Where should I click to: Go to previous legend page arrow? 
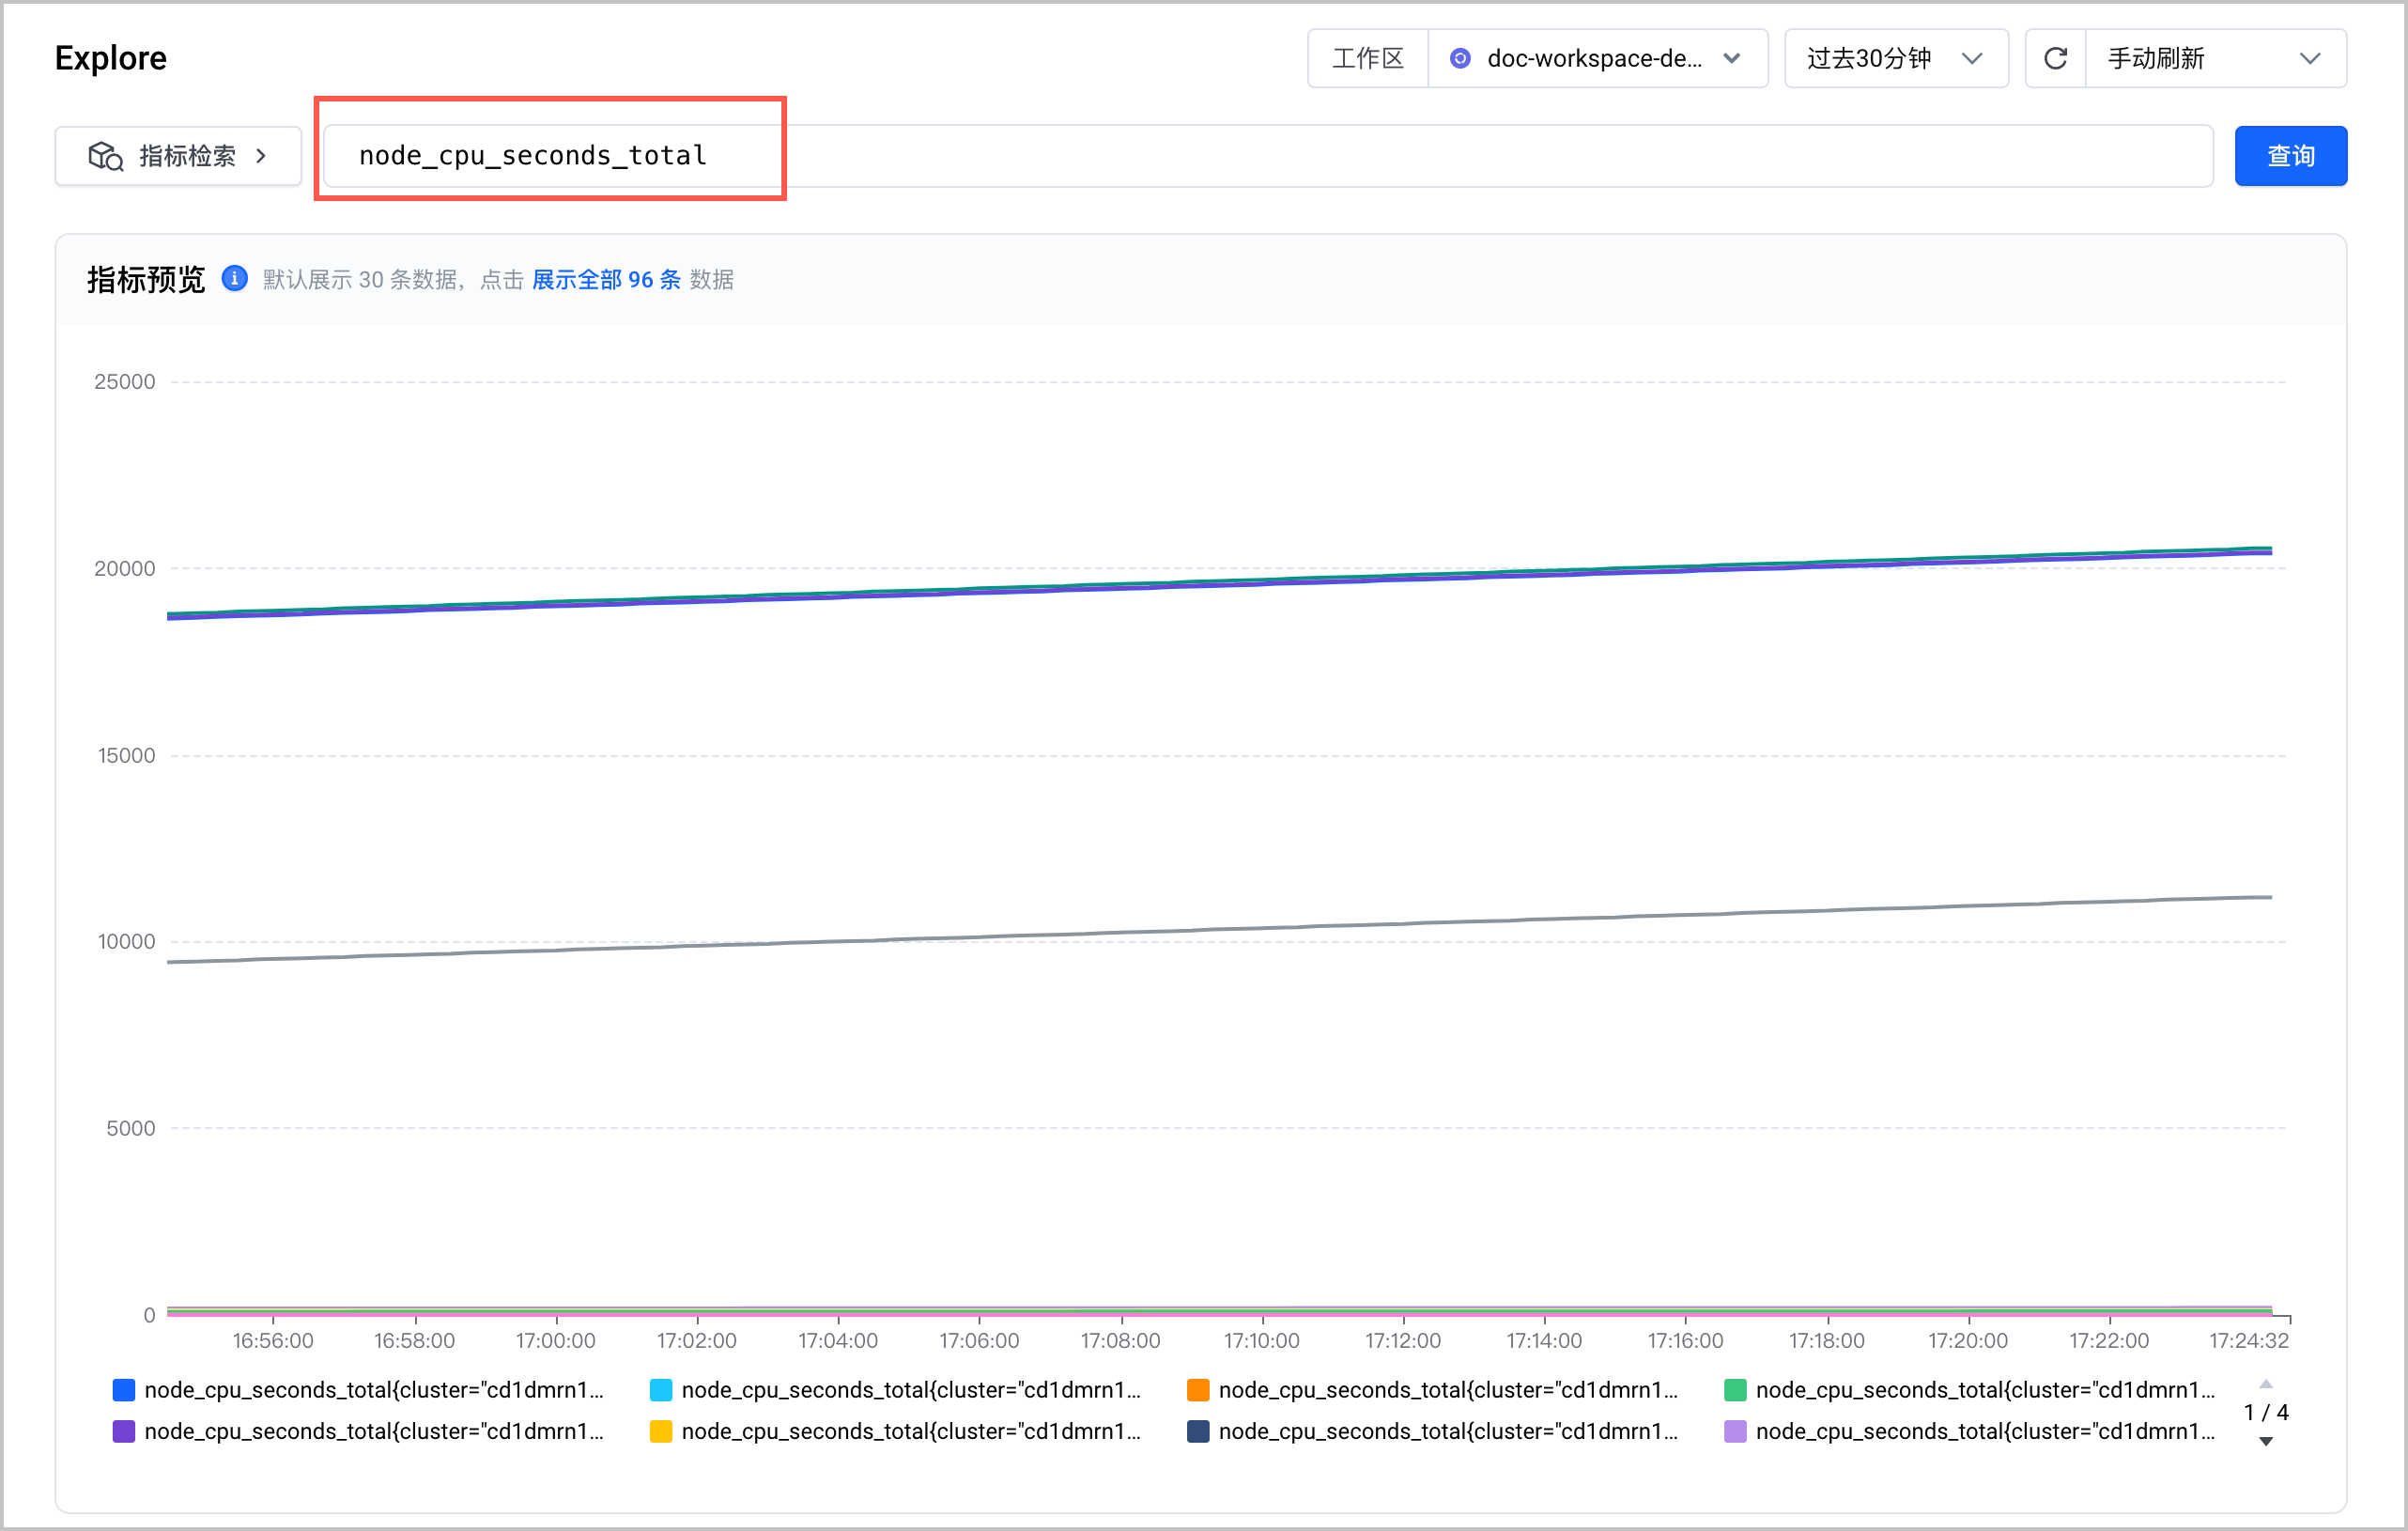2266,1384
